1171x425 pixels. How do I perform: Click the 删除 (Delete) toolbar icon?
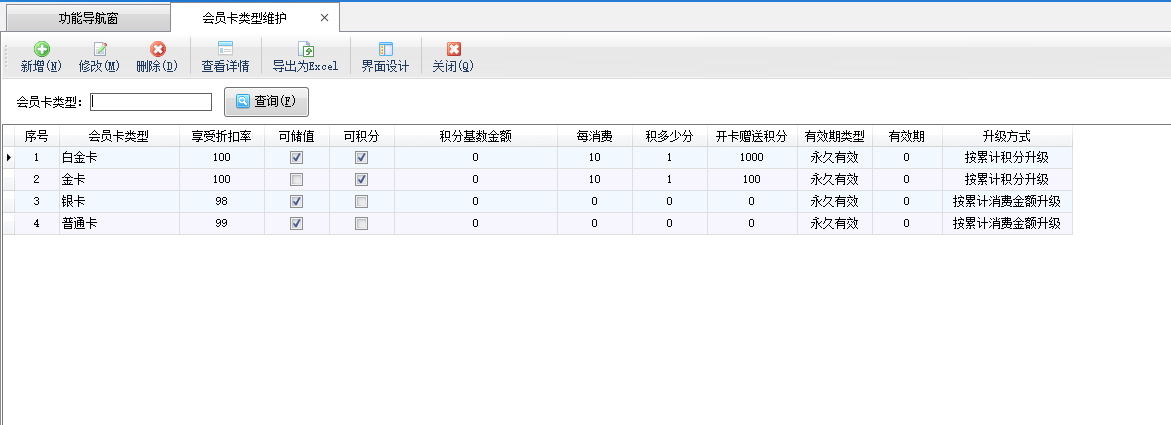point(157,50)
